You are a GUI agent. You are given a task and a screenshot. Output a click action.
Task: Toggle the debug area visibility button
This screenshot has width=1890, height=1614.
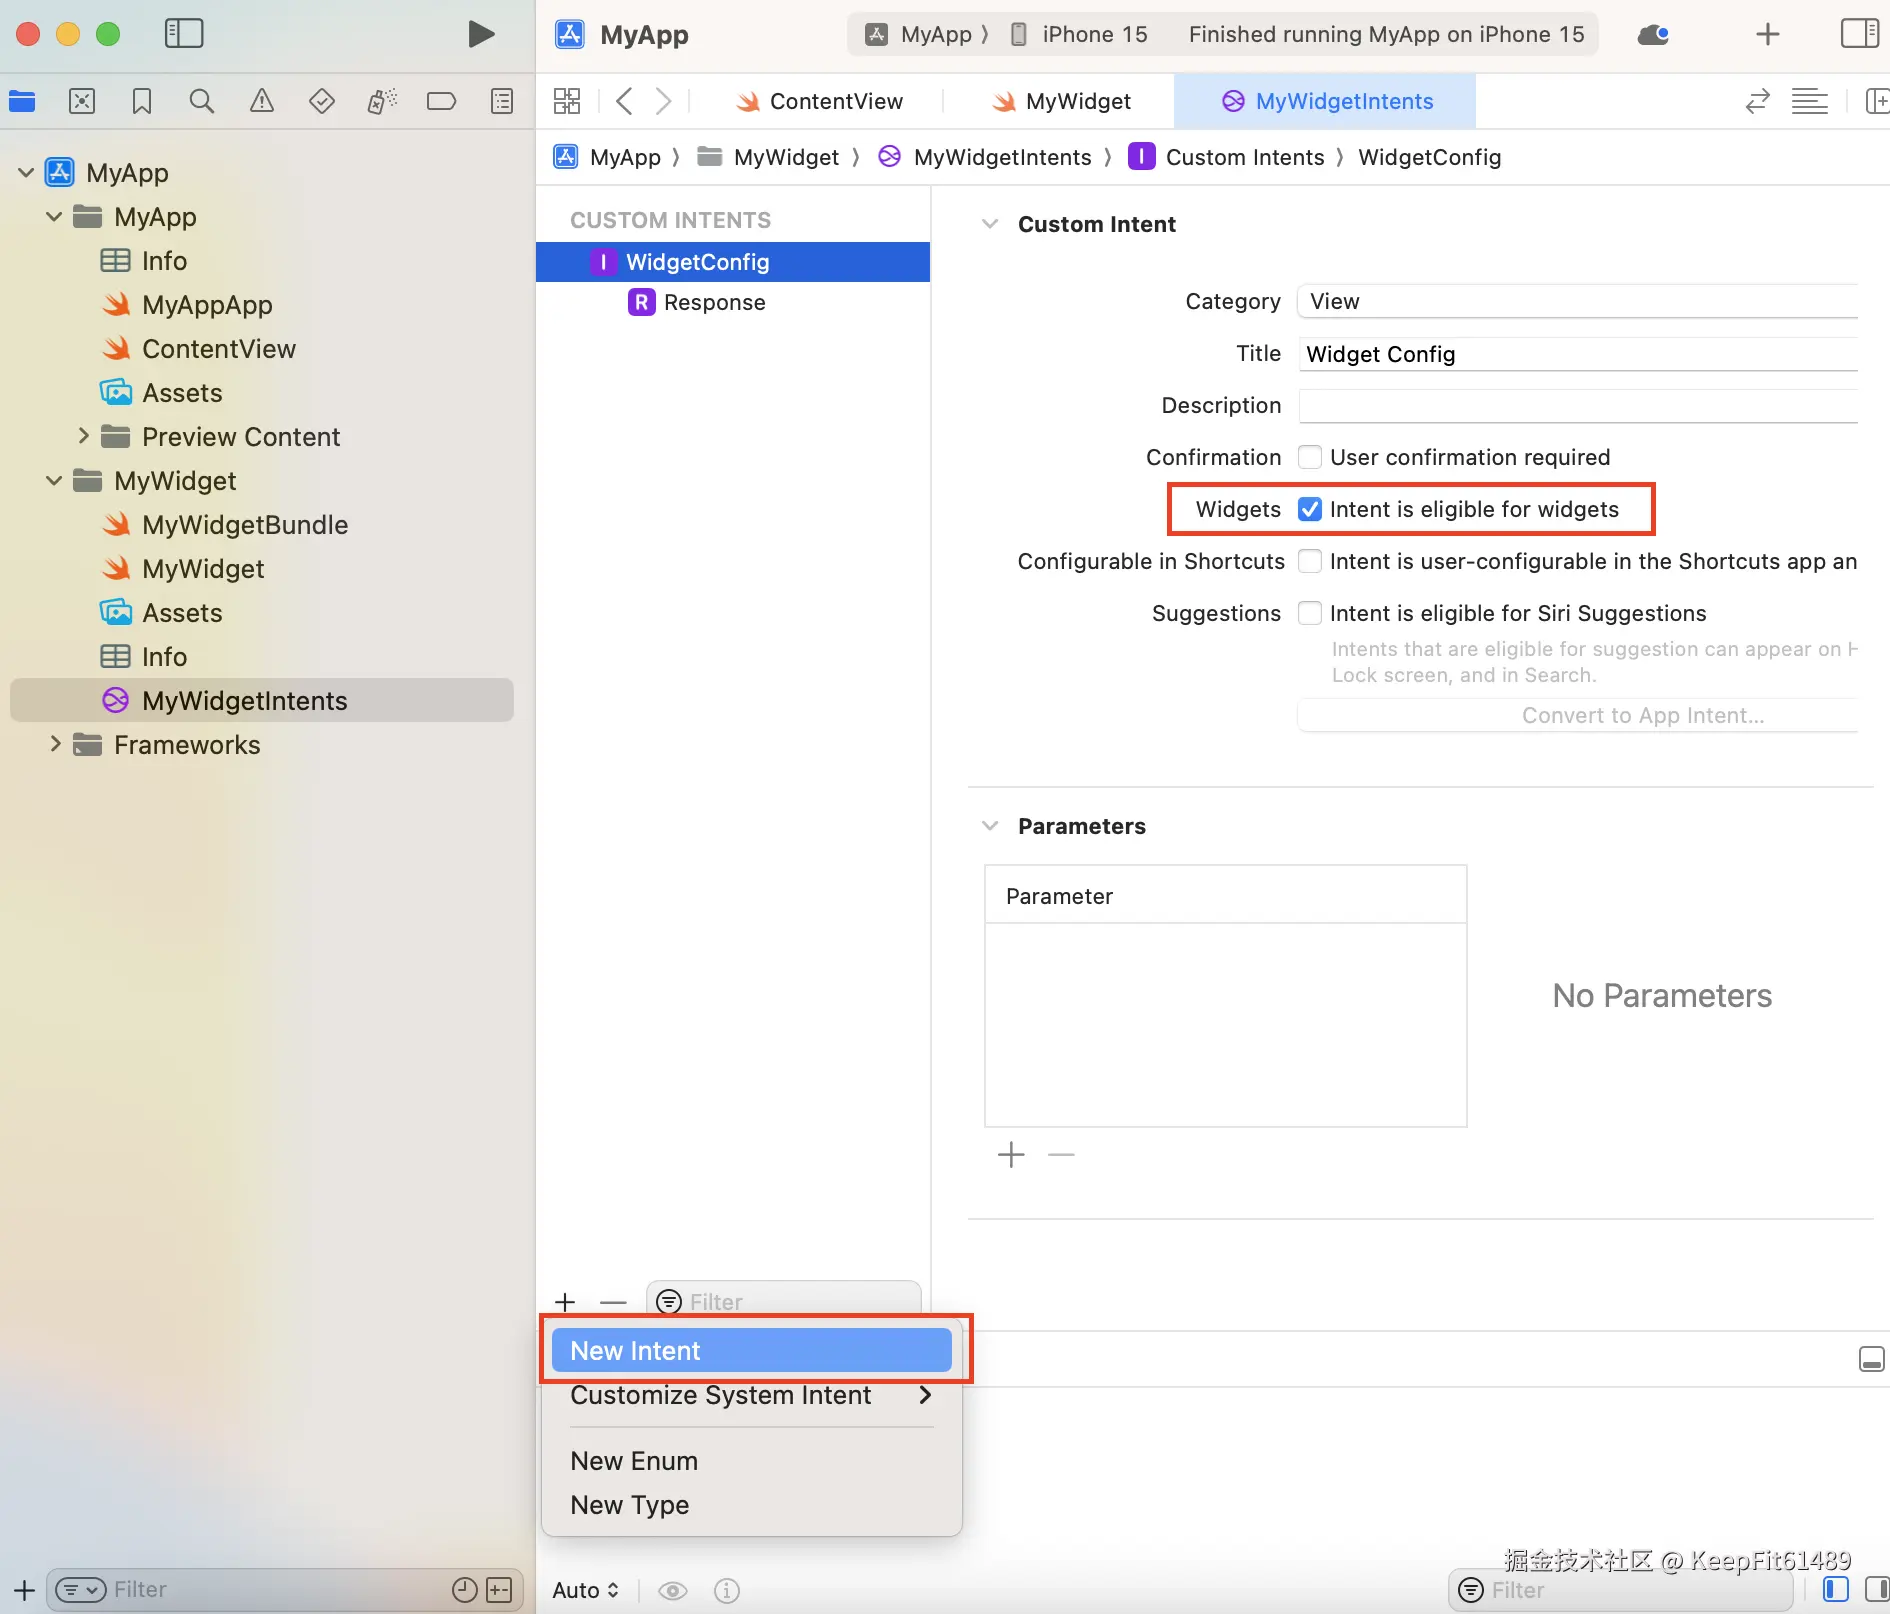click(x=1872, y=1359)
